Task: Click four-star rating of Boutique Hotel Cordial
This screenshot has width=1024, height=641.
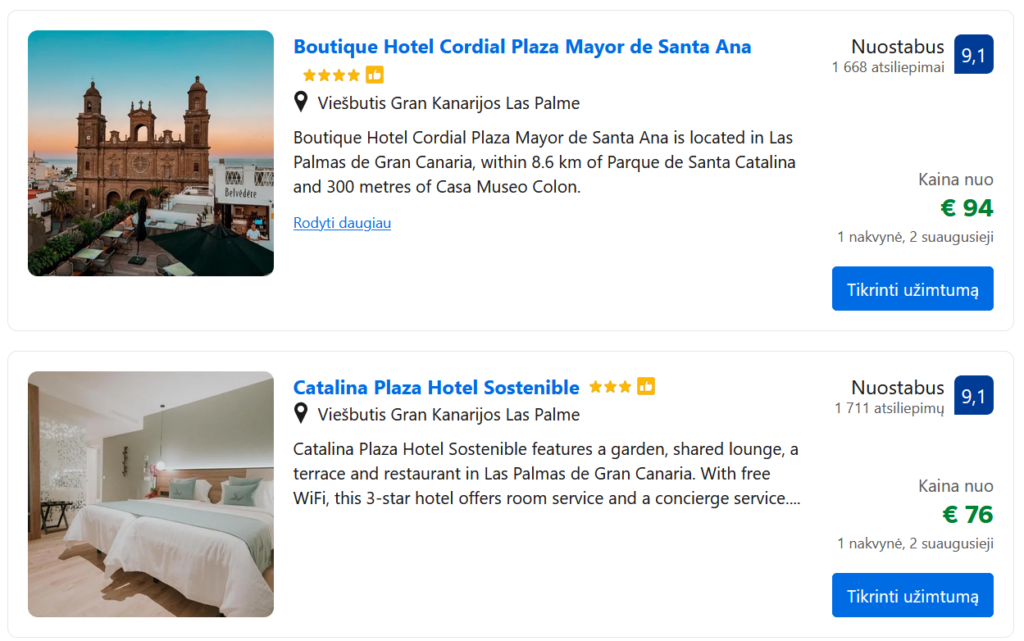Action: tap(331, 75)
